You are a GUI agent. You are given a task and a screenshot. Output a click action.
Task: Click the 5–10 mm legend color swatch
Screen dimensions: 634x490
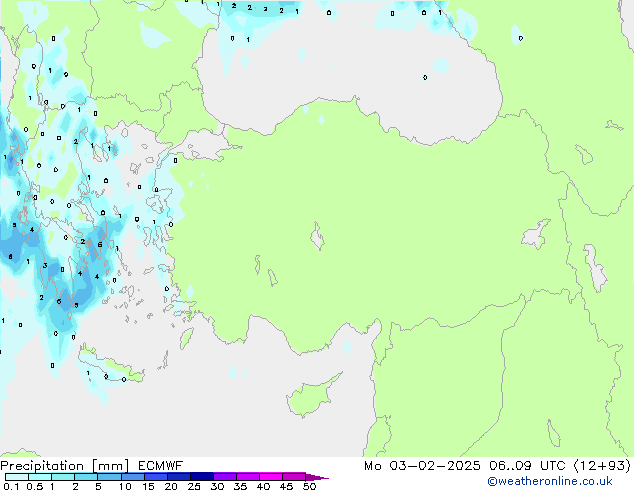tap(109, 477)
